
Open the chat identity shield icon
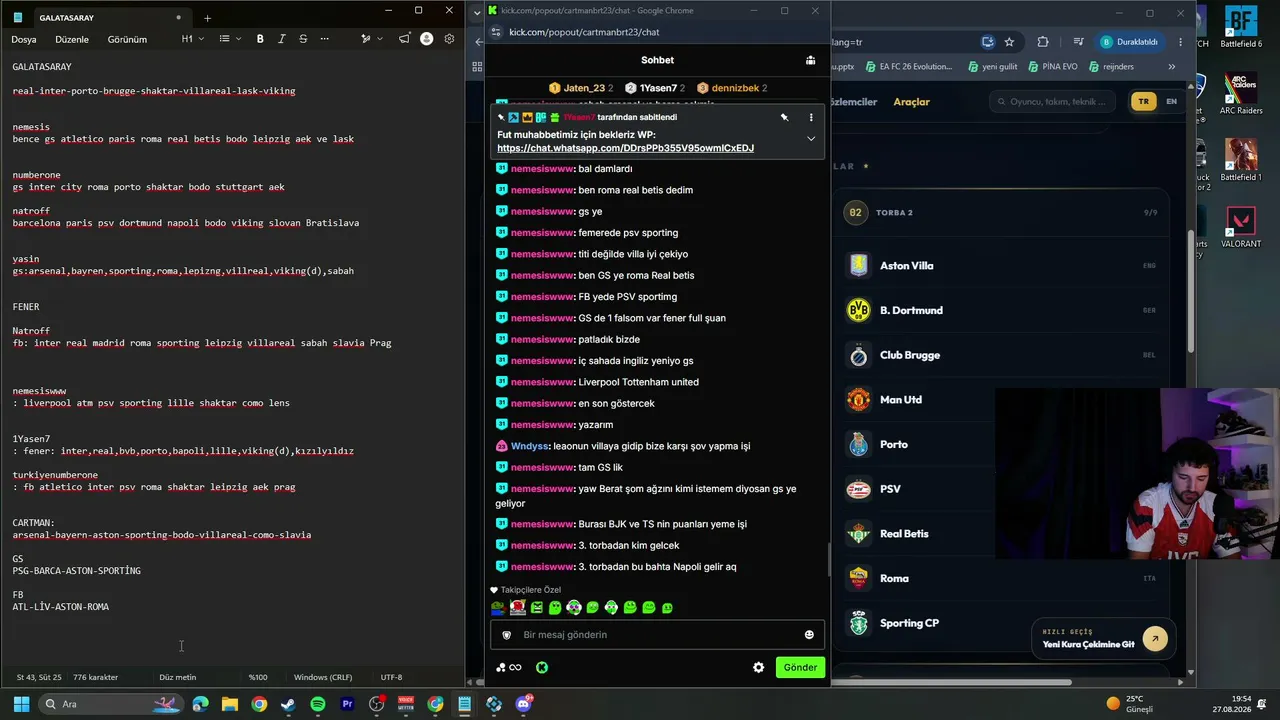point(507,635)
